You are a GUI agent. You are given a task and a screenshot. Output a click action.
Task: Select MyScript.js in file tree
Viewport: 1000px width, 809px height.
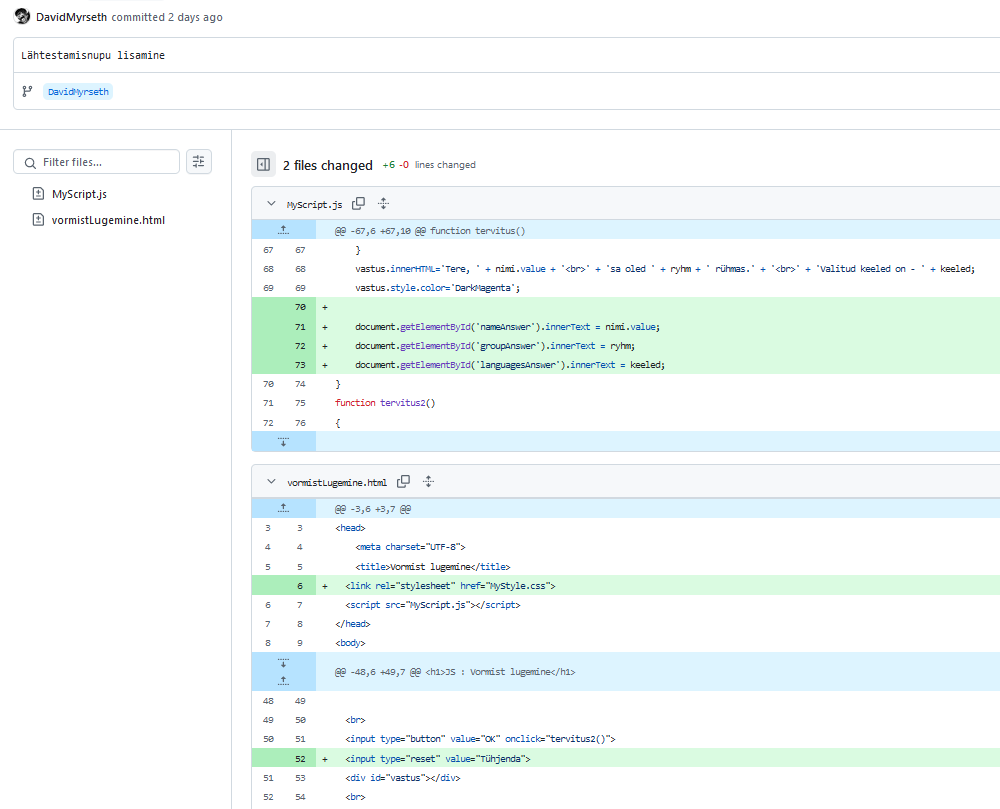pyautogui.click(x=79, y=194)
